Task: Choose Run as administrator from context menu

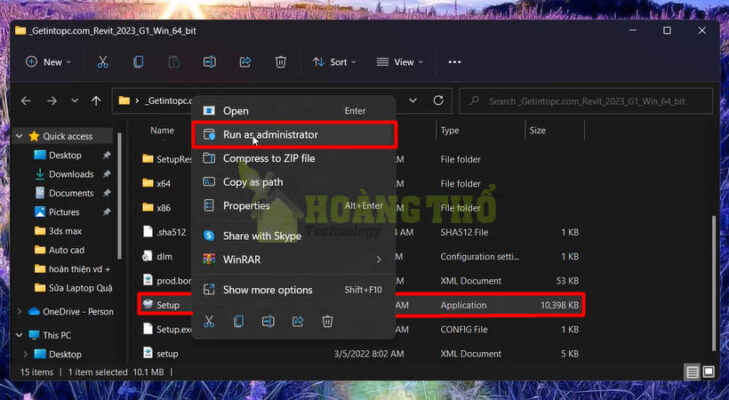Action: 270,134
